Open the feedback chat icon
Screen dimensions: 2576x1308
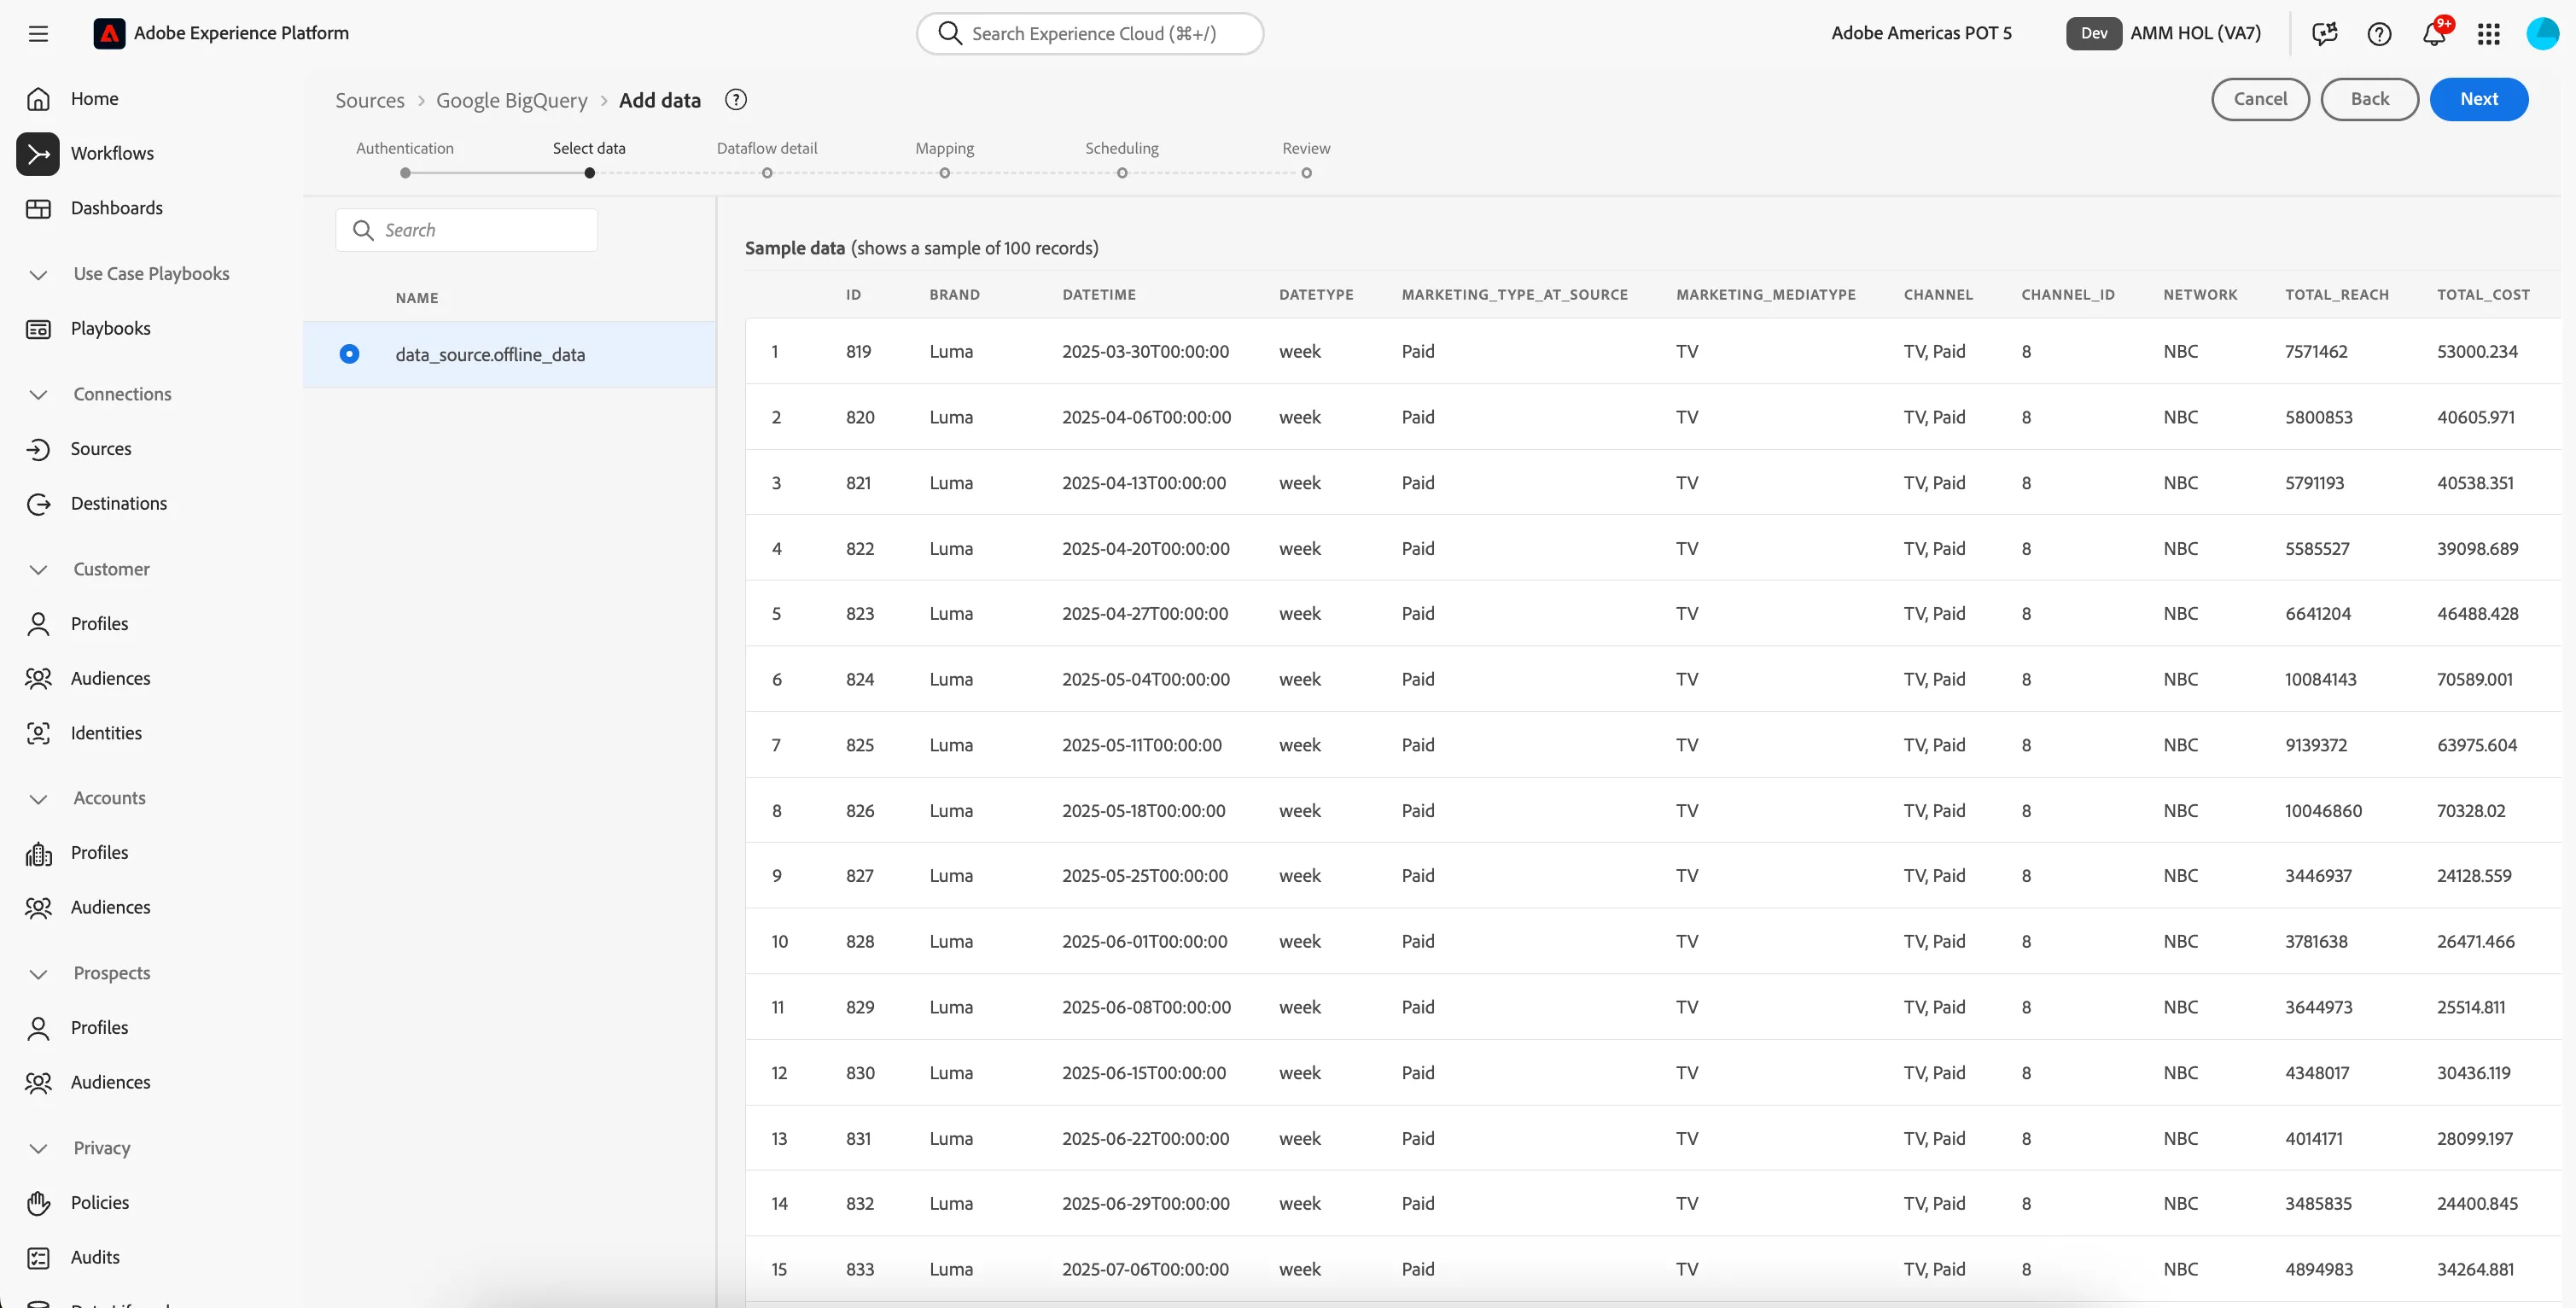tap(2325, 34)
